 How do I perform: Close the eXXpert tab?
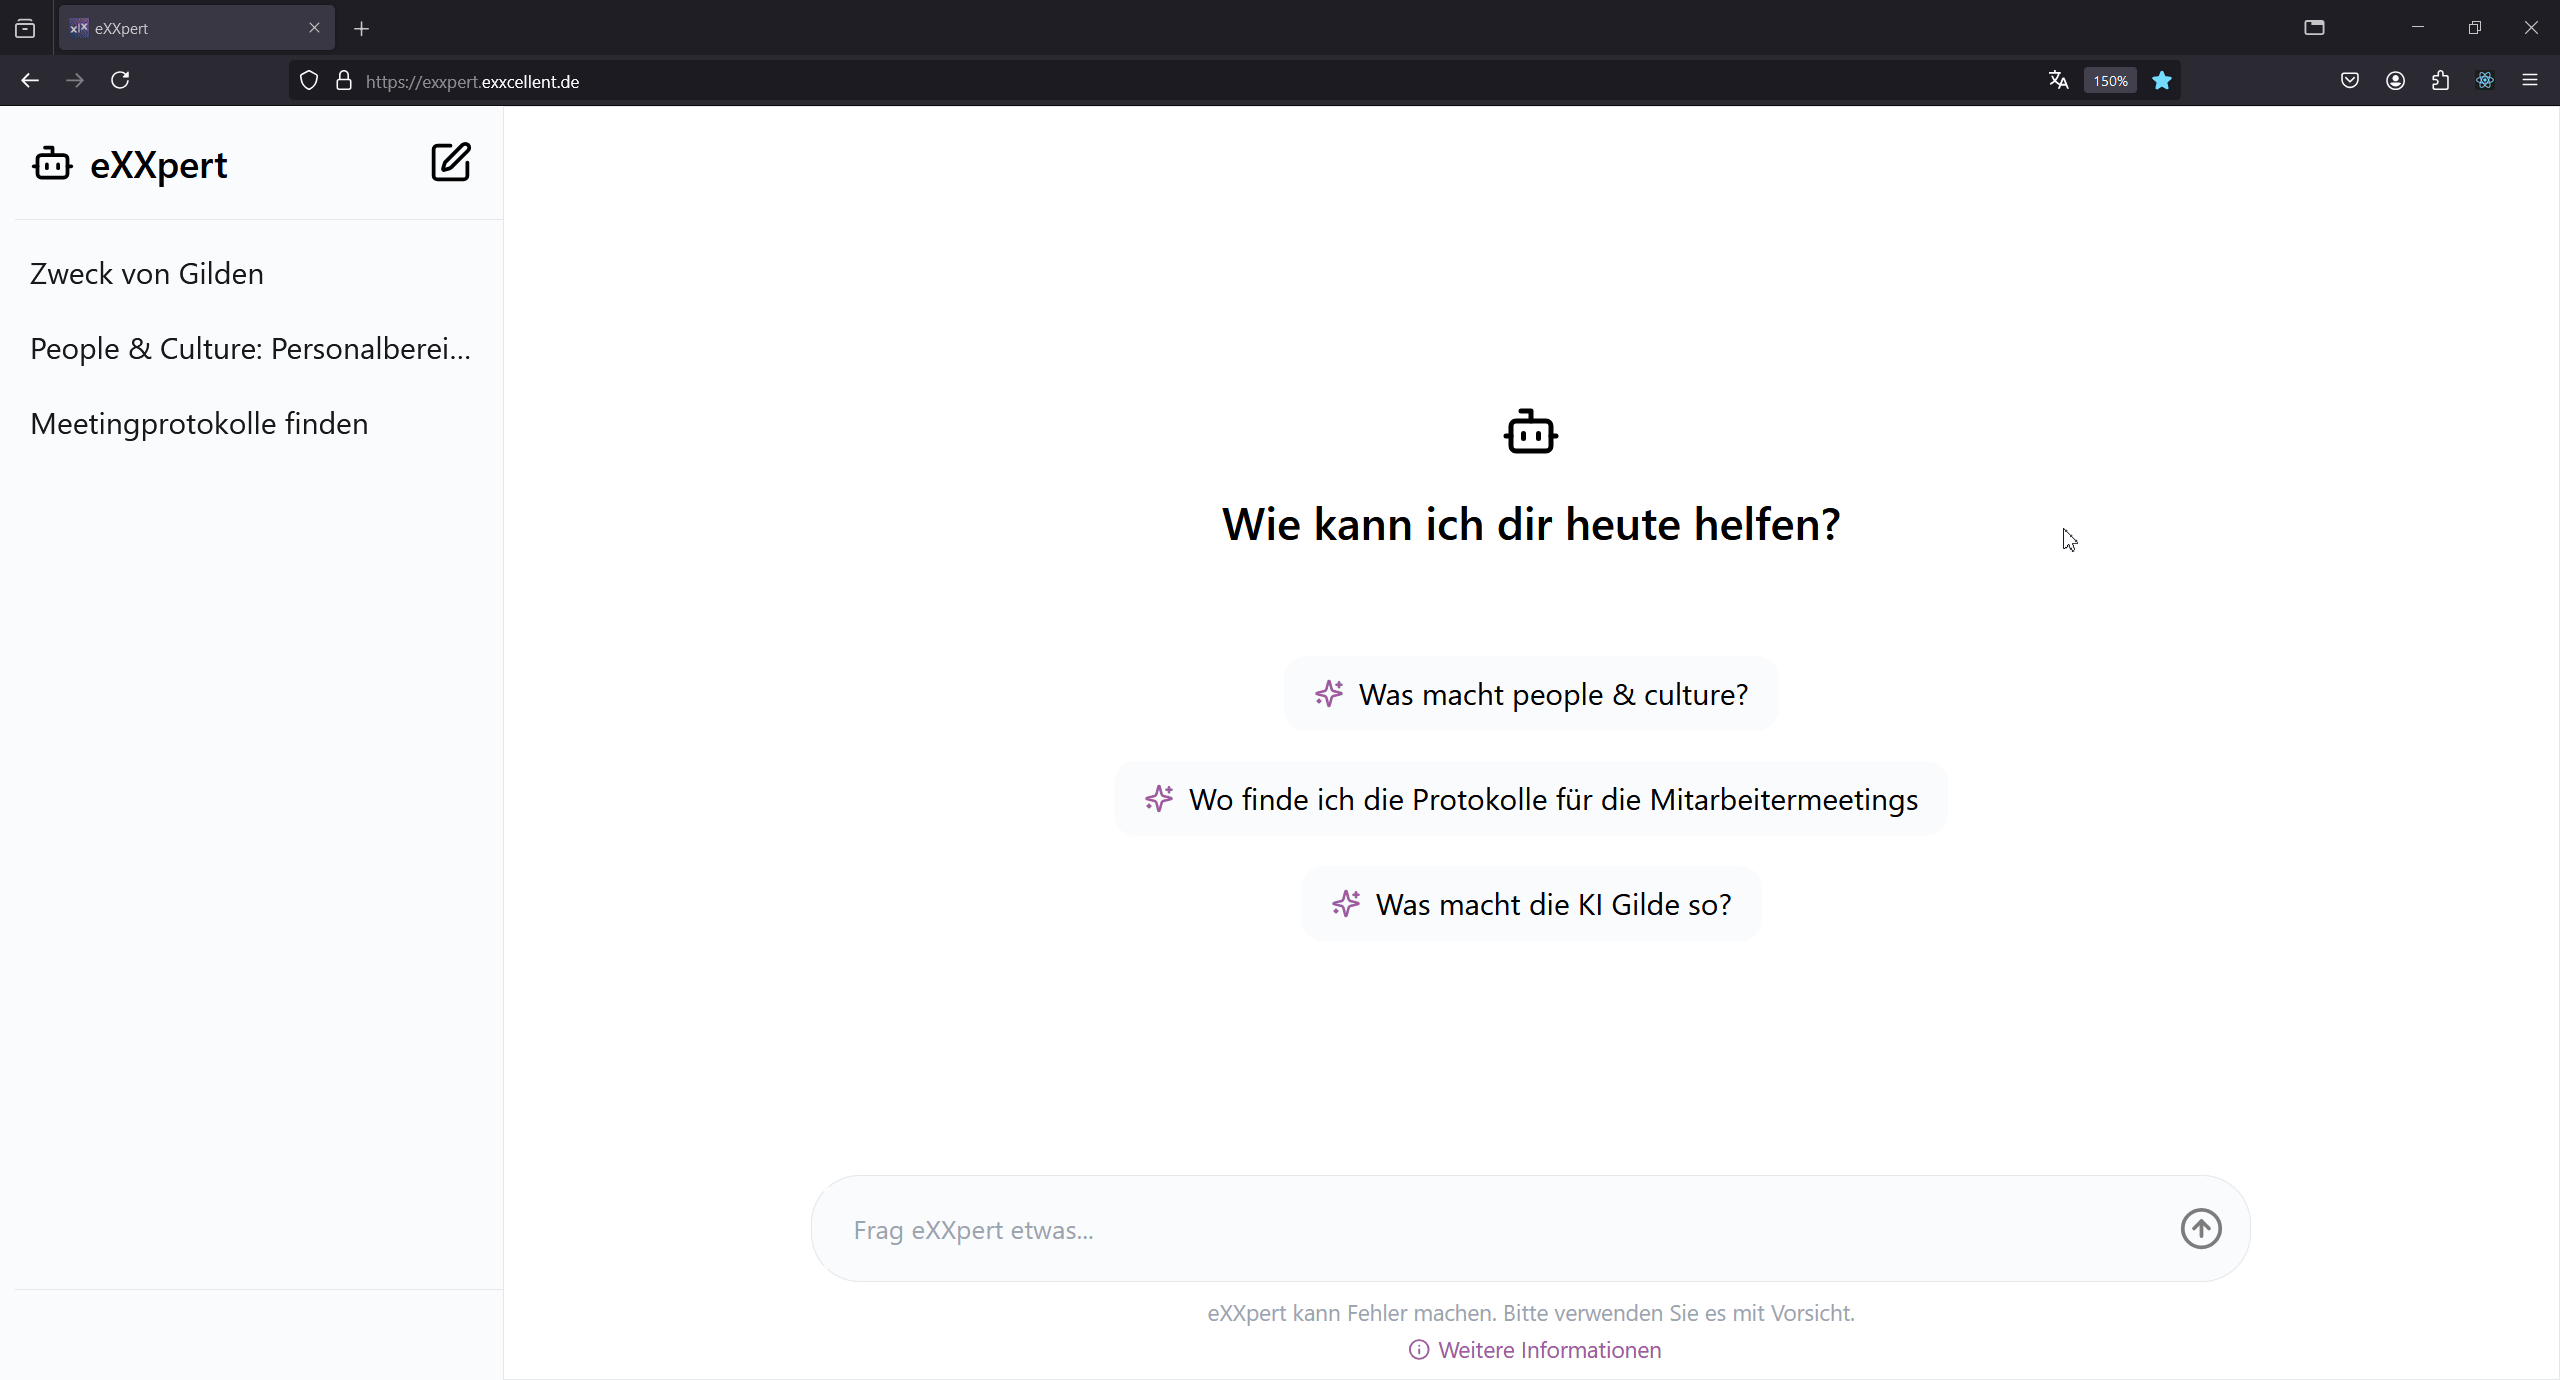(314, 28)
